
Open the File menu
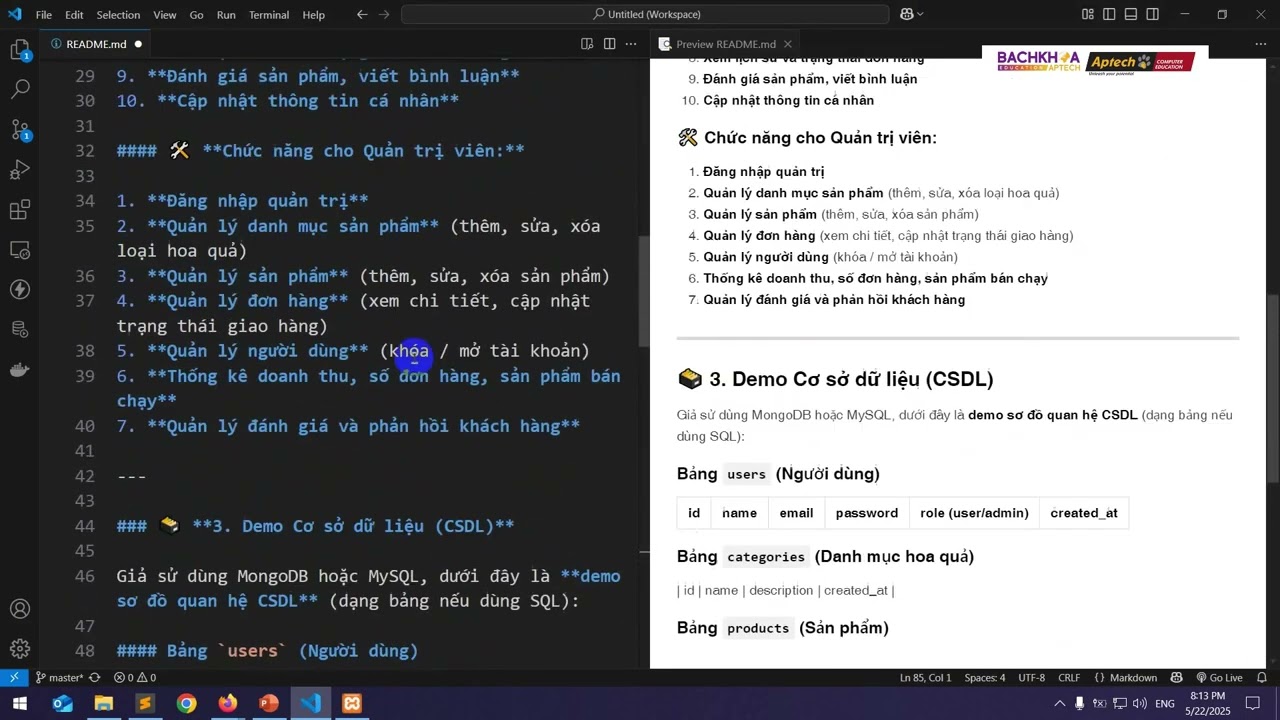point(44,15)
